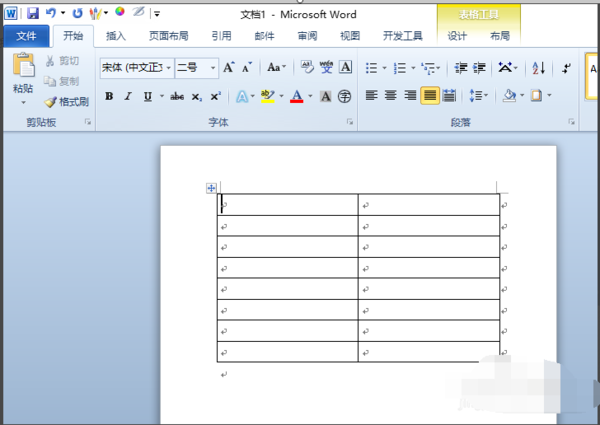Image resolution: width=600 pixels, height=425 pixels.
Task: Open line spacing options
Action: click(476, 95)
